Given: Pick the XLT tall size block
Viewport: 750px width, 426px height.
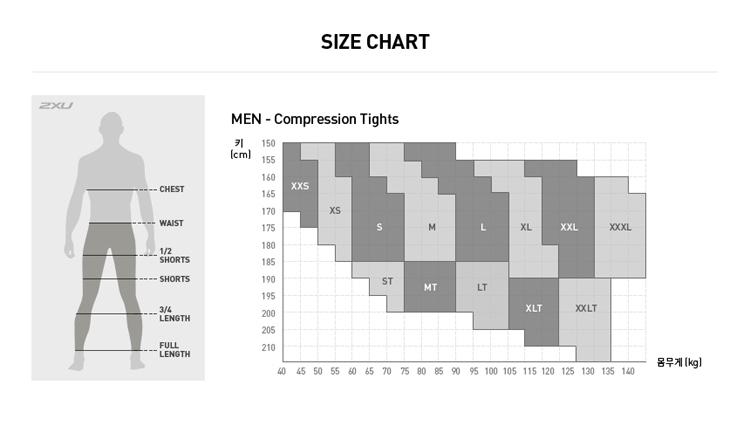Looking at the screenshot, I should point(534,308).
